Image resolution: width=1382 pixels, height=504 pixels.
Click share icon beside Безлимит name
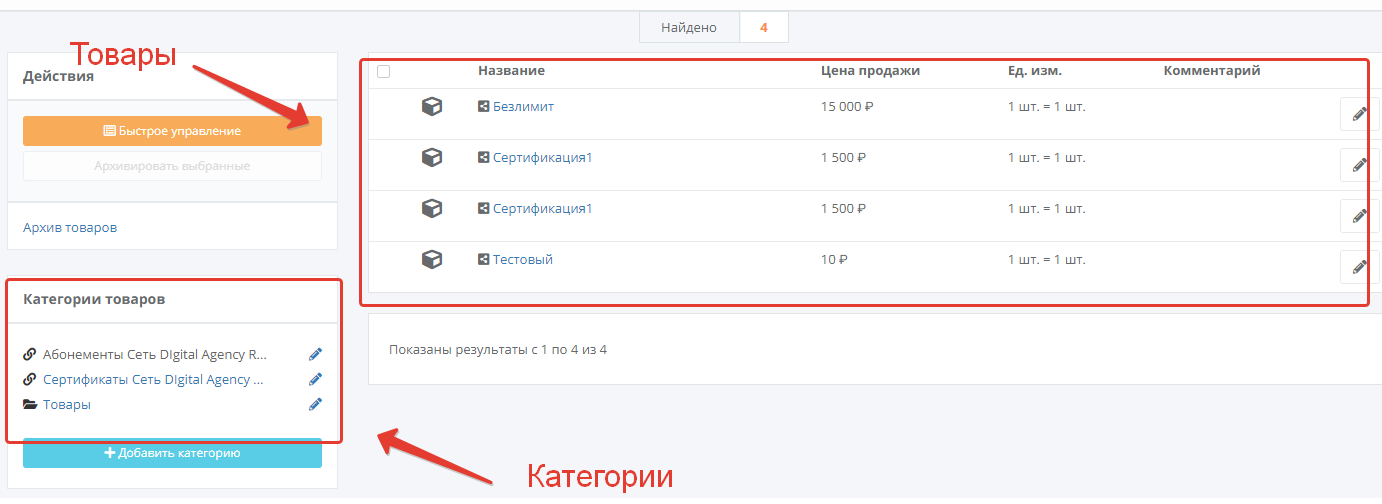click(x=484, y=106)
